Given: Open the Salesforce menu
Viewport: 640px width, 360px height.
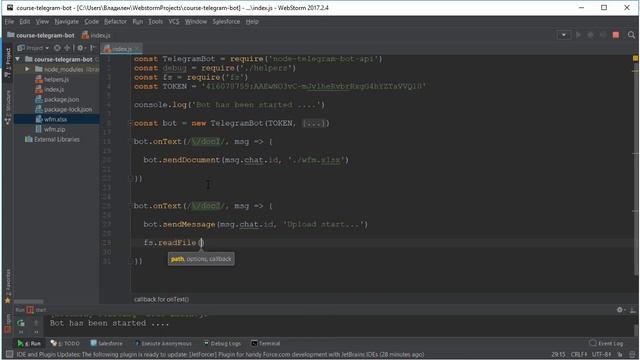Looking at the screenshot, I should 226,22.
